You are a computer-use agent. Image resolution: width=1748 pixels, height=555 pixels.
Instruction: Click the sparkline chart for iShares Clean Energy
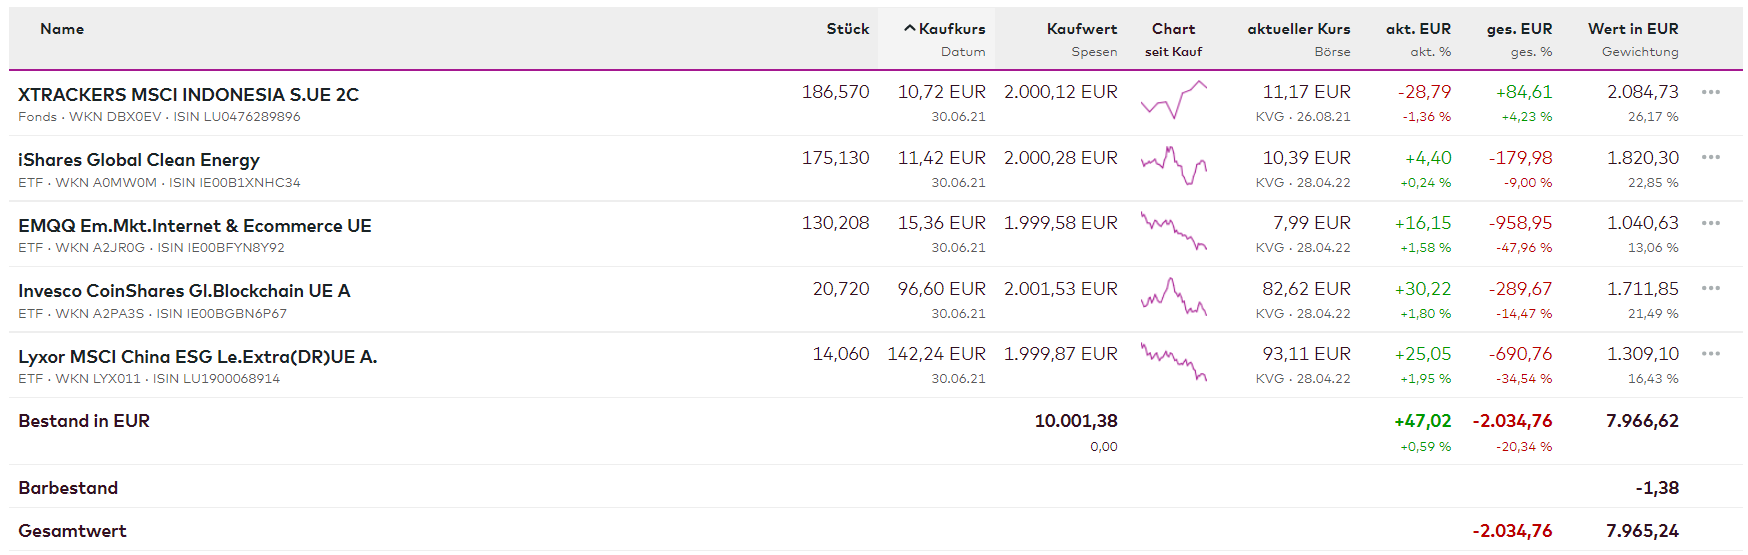[1174, 165]
